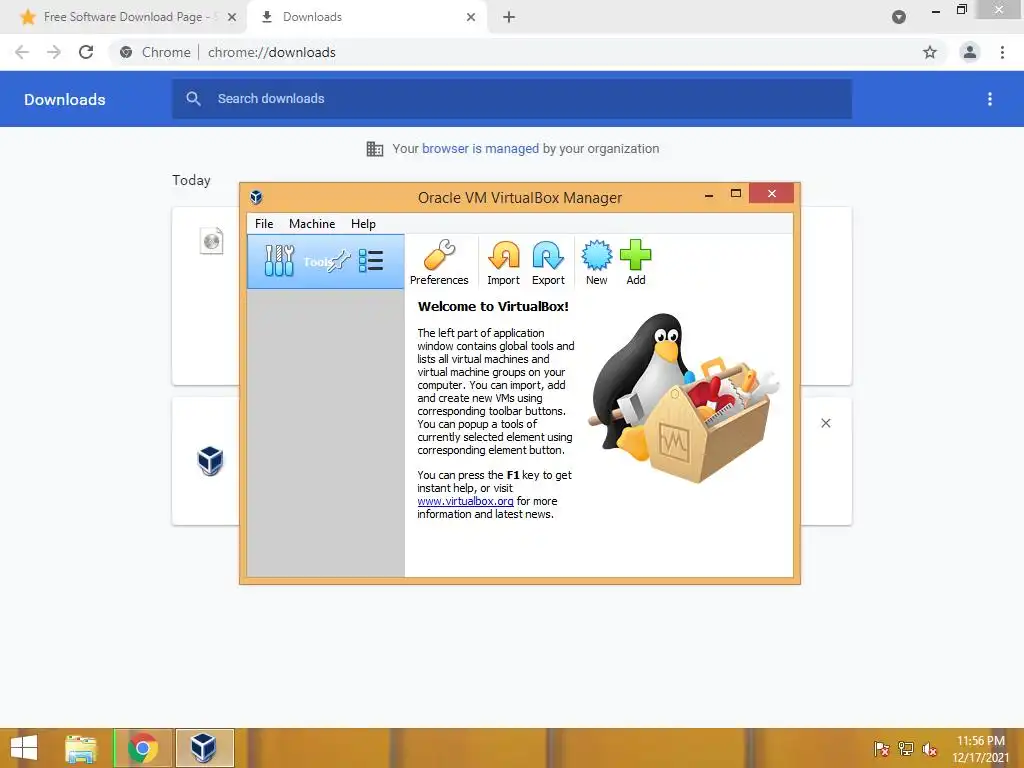The width and height of the screenshot is (1024, 768).
Task: Follow the www.virtualbox.org link
Action: coord(465,501)
